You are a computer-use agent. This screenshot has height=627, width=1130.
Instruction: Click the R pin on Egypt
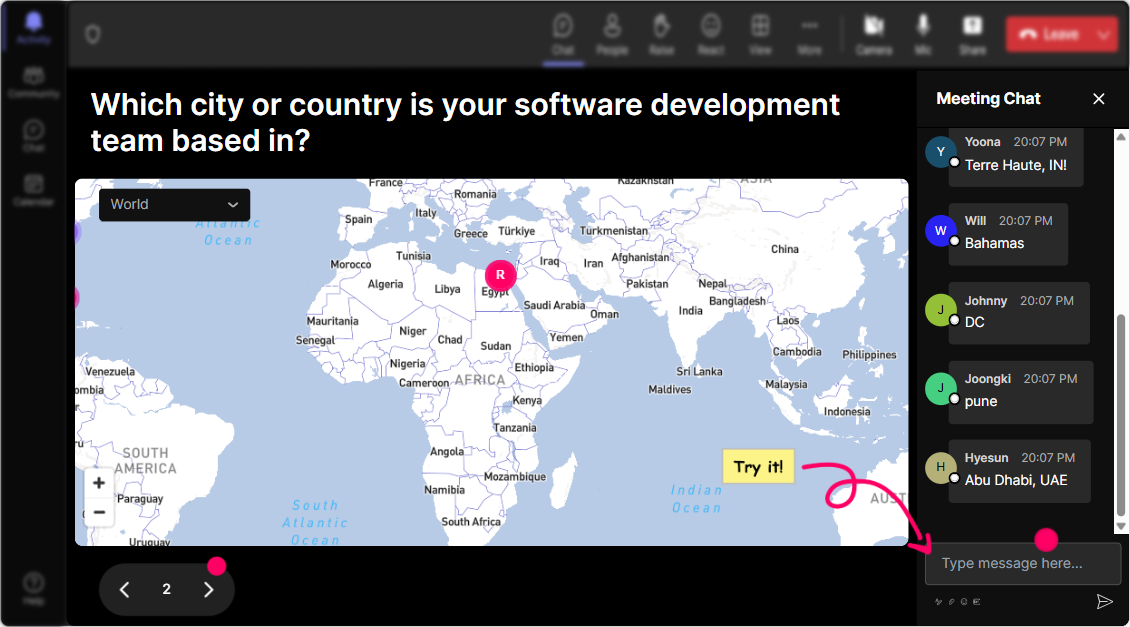[x=500, y=275]
